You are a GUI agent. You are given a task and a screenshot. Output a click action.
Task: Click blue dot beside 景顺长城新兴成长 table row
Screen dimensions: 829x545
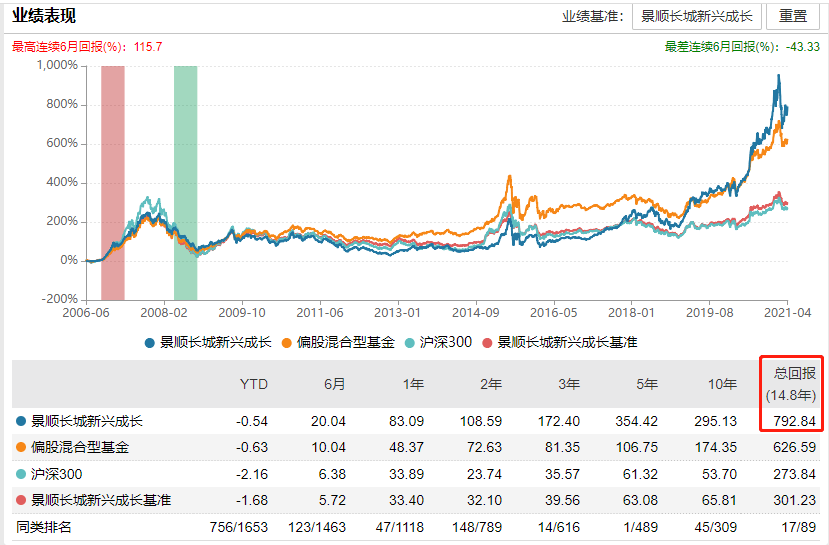pyautogui.click(x=22, y=422)
